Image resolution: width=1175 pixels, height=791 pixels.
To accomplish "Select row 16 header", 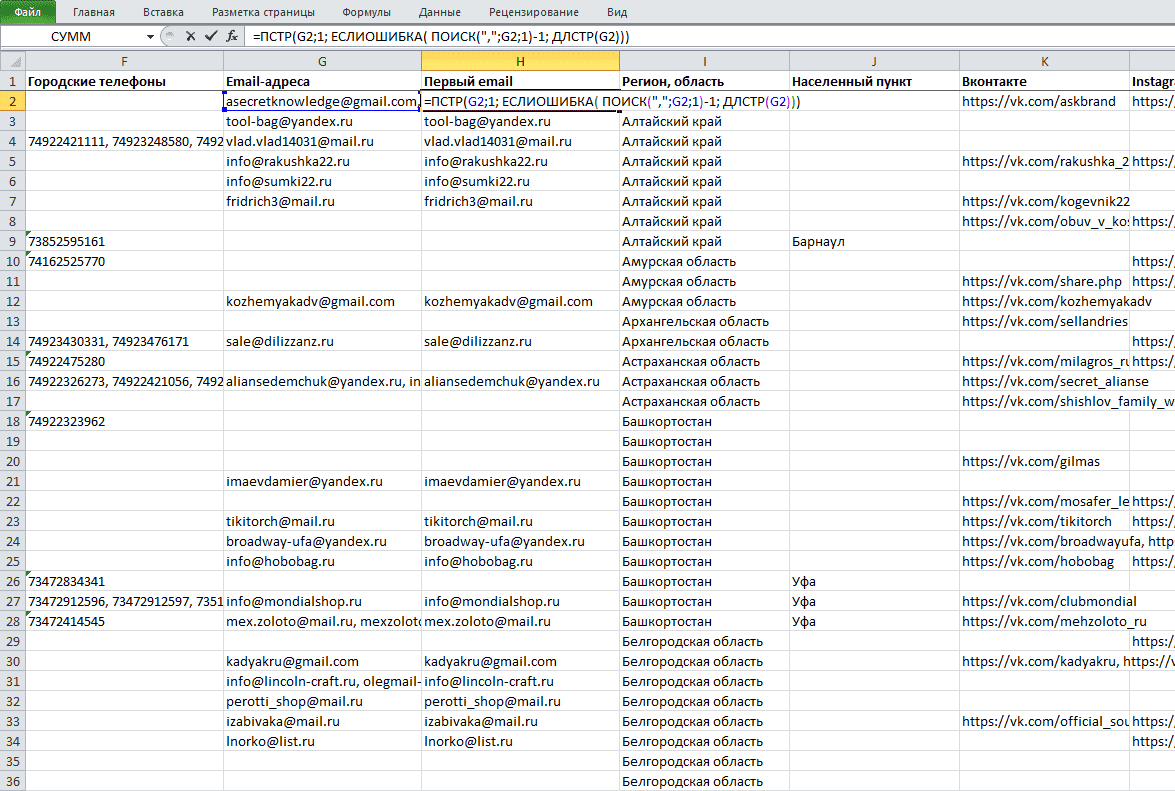I will pos(13,381).
